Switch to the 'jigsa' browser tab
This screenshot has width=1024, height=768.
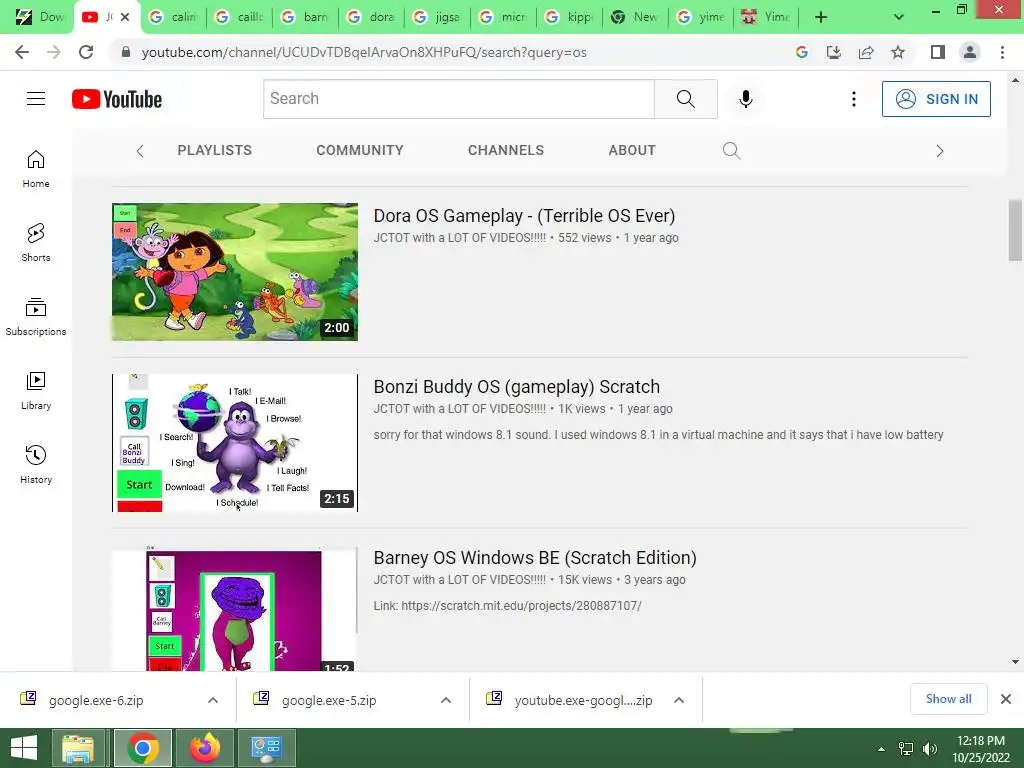pos(437,17)
